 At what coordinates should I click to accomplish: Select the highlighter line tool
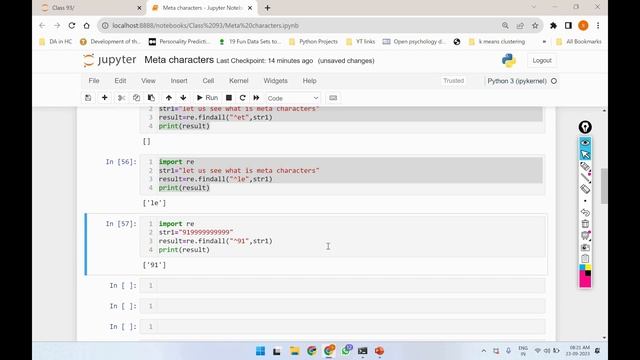point(585,178)
